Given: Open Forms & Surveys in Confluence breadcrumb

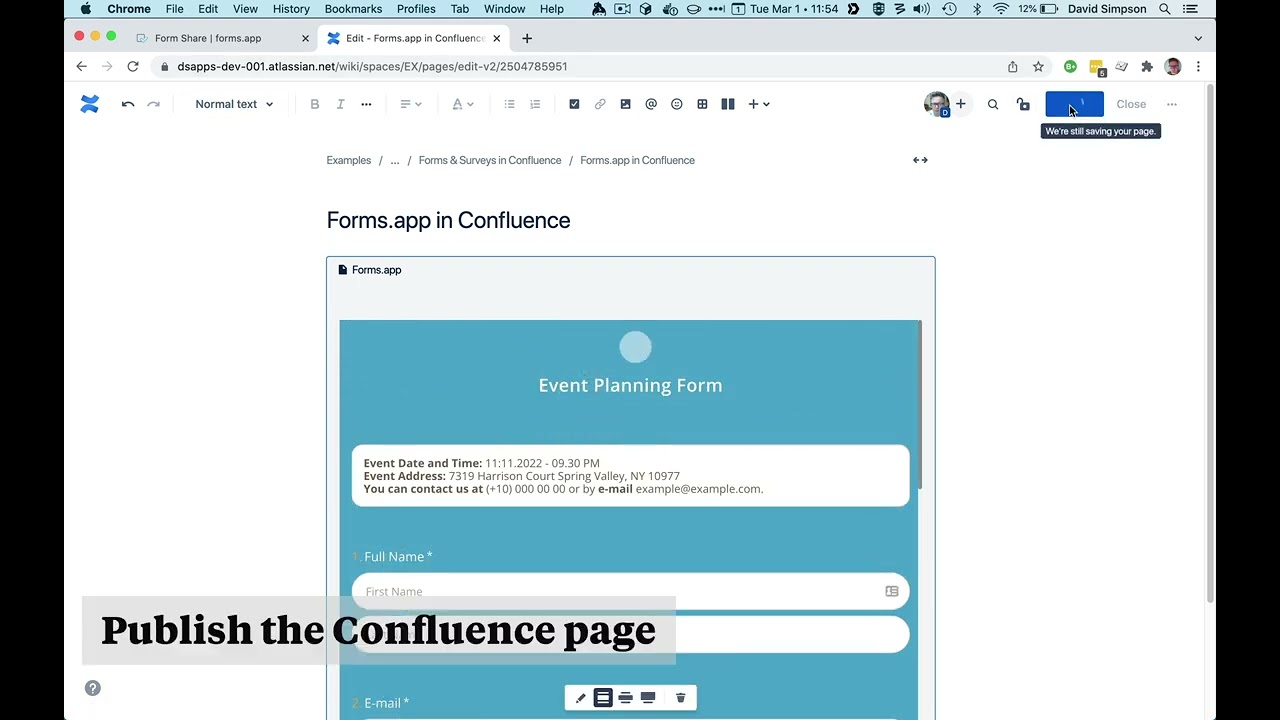Looking at the screenshot, I should click(x=490, y=160).
